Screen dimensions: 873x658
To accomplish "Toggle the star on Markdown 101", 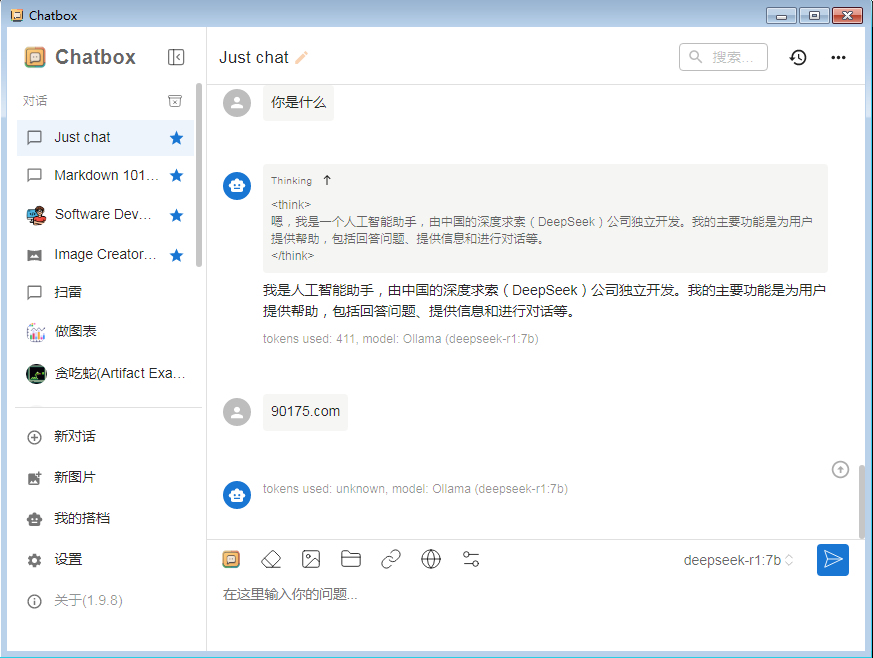I will pyautogui.click(x=176, y=176).
